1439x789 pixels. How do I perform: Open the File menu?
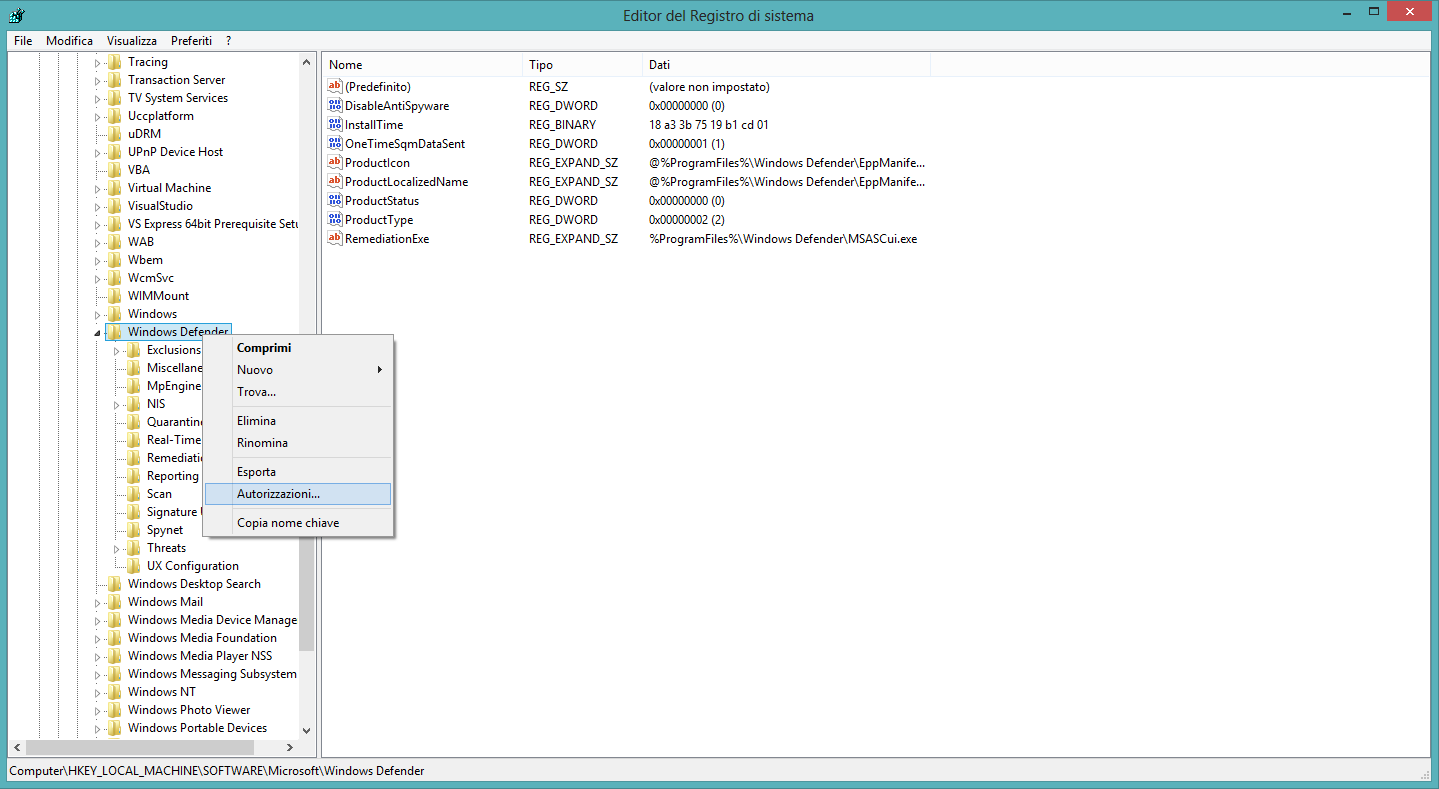click(x=24, y=41)
